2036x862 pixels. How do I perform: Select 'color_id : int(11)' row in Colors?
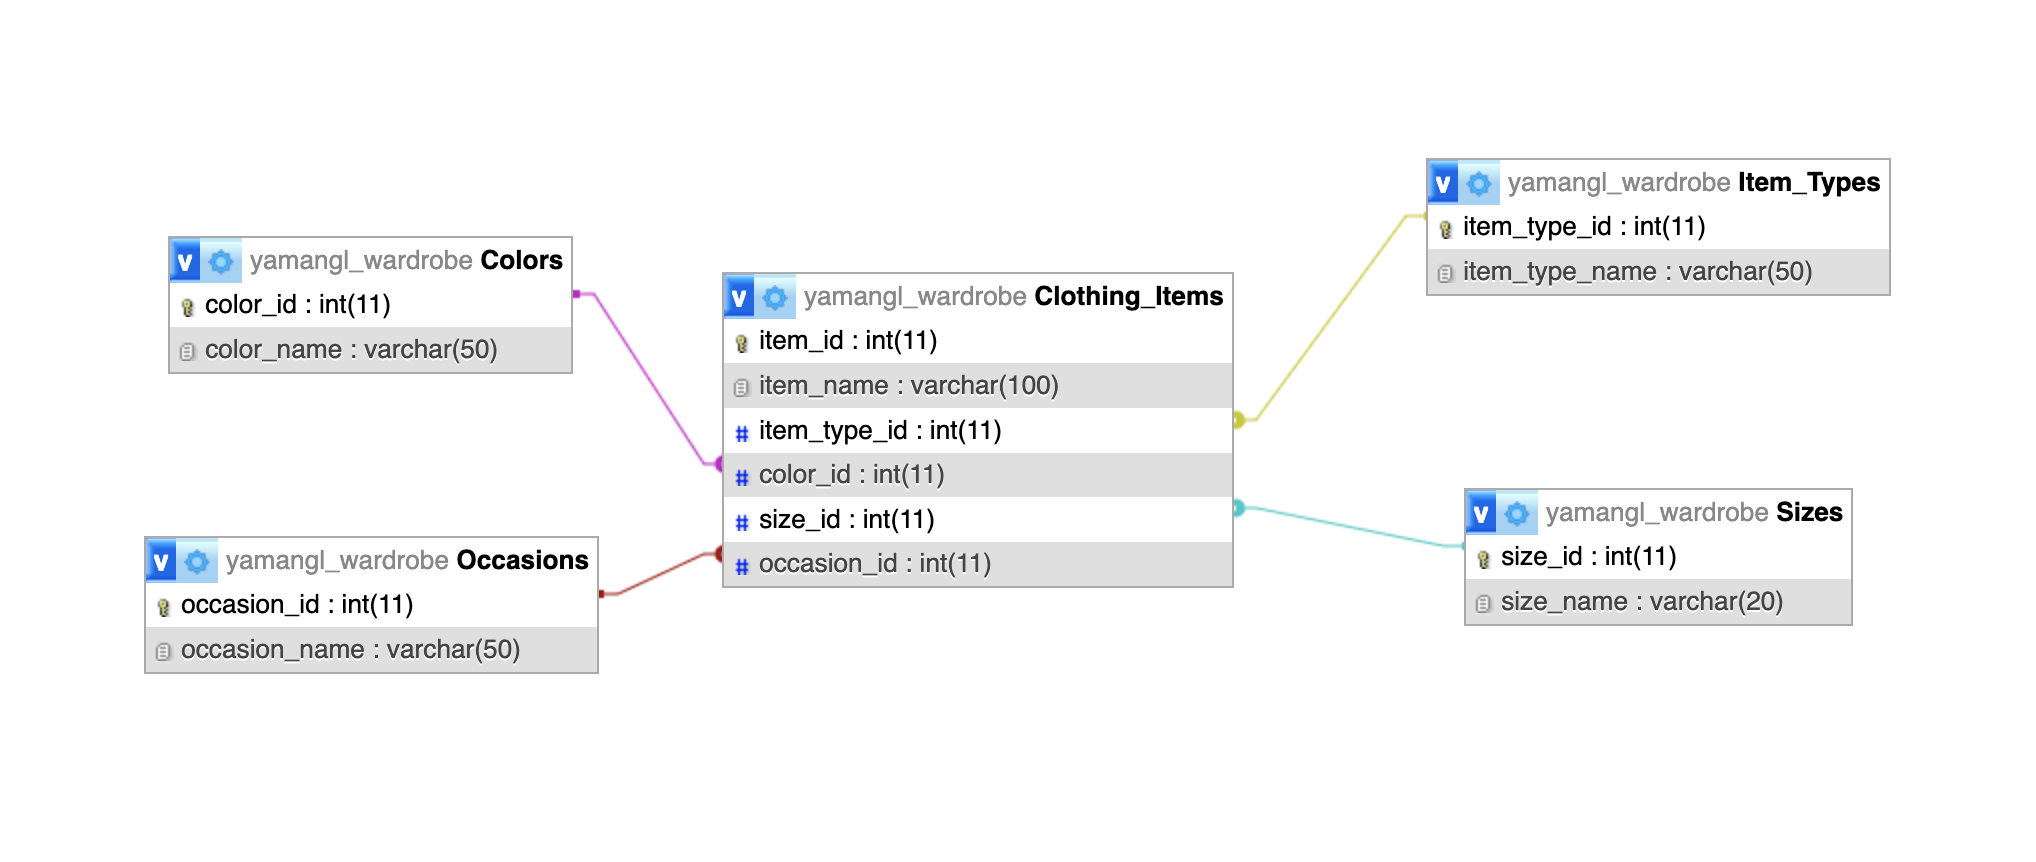[371, 305]
